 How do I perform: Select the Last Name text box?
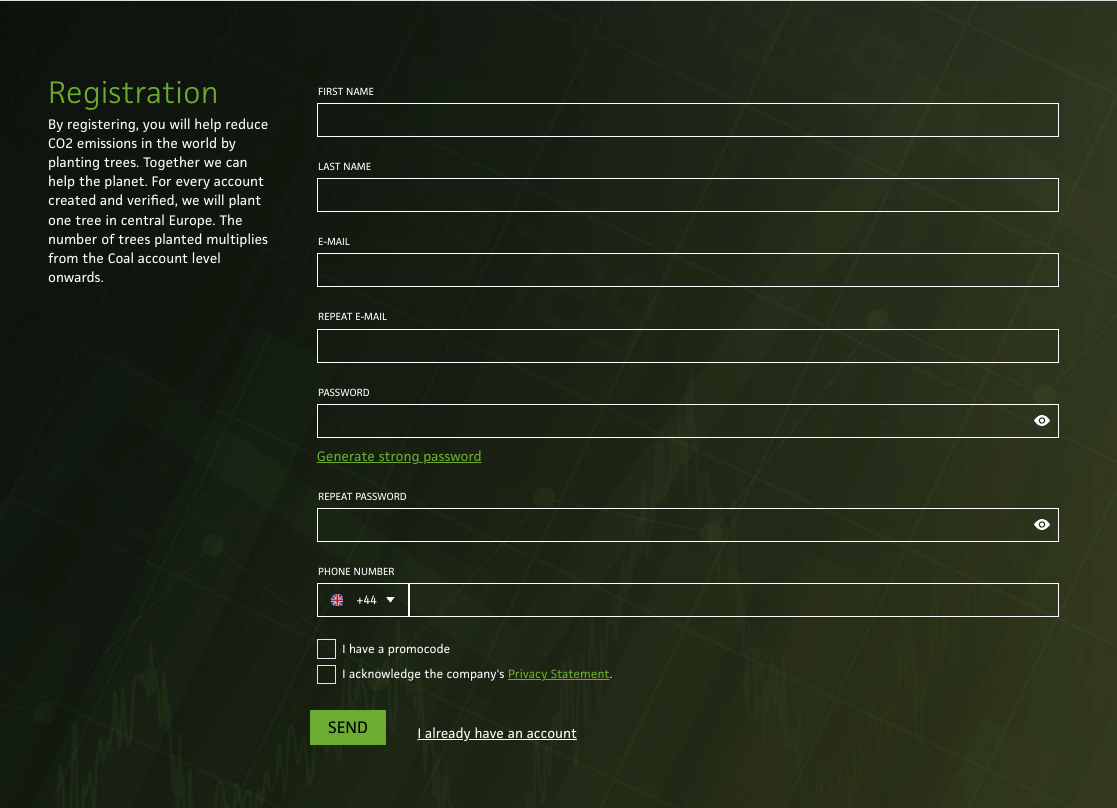[x=687, y=194]
